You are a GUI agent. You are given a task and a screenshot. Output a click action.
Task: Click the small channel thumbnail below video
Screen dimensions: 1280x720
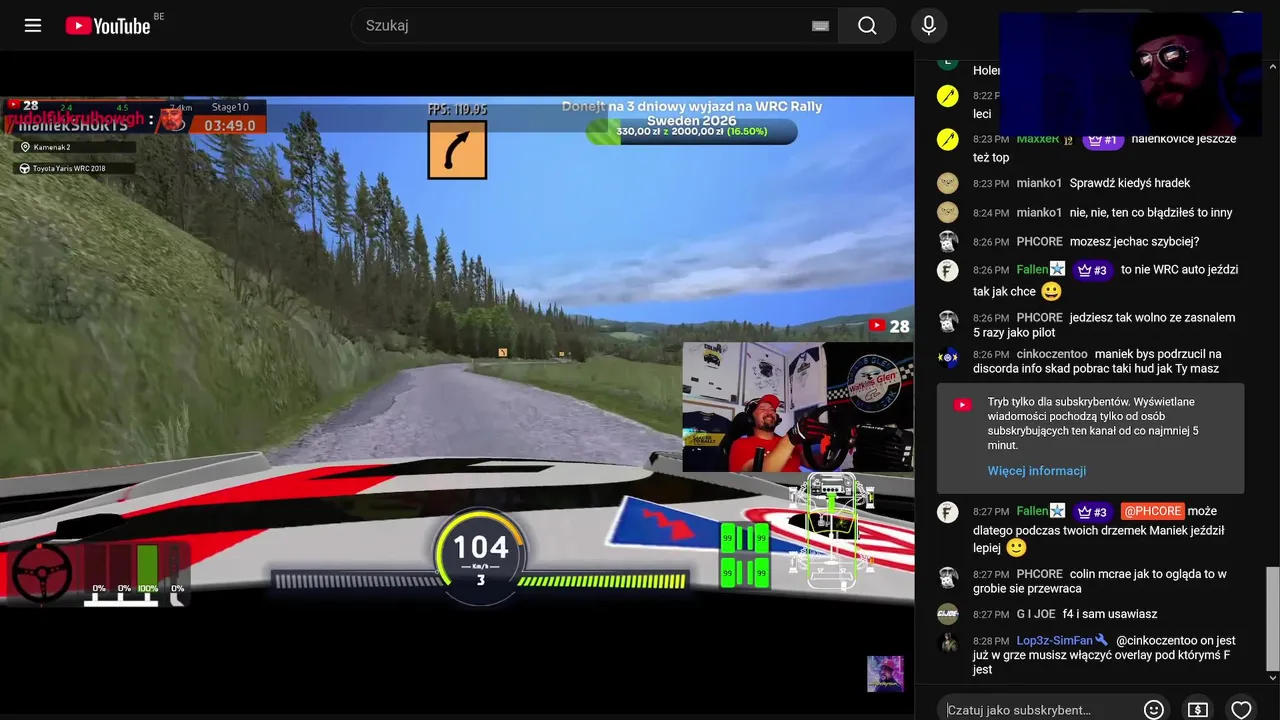pos(885,674)
